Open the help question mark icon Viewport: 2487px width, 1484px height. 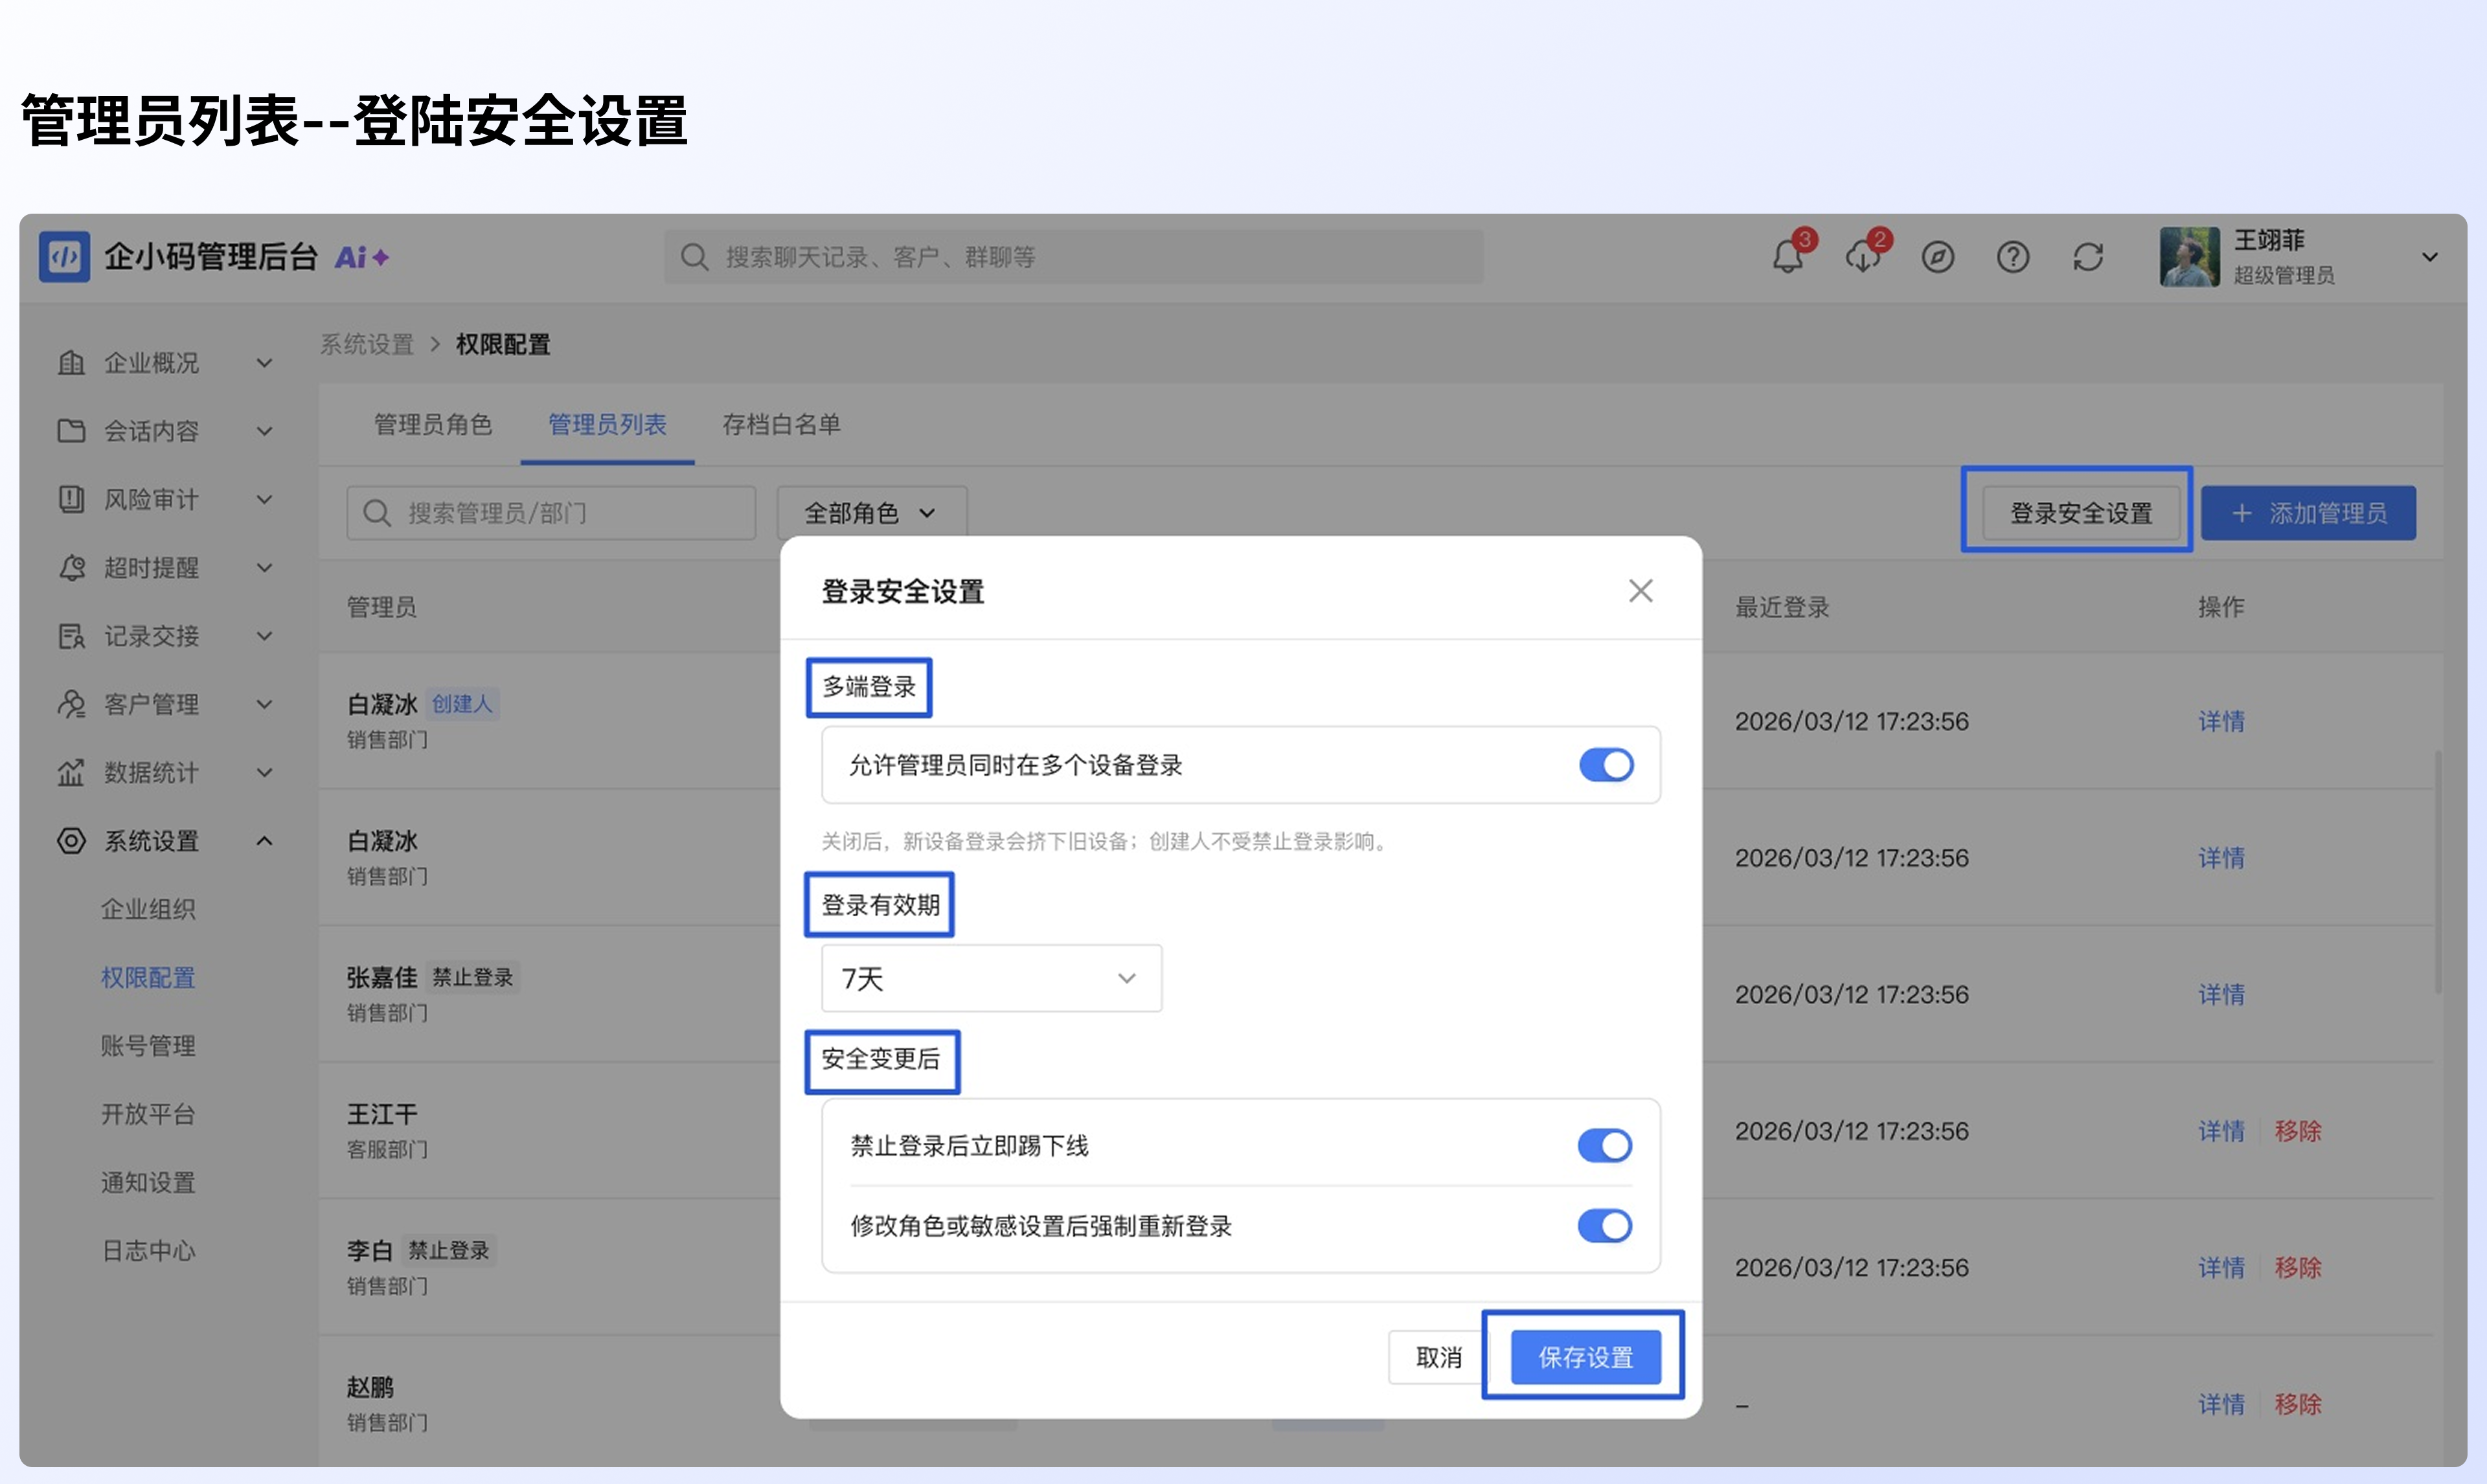point(2013,258)
